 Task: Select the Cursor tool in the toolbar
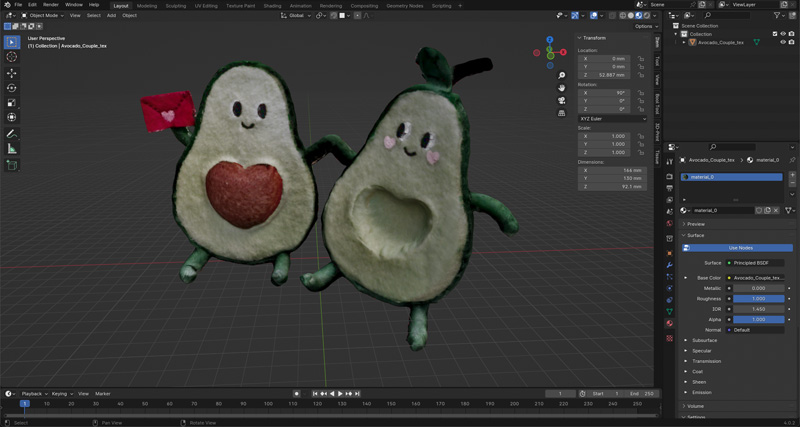tap(11, 57)
